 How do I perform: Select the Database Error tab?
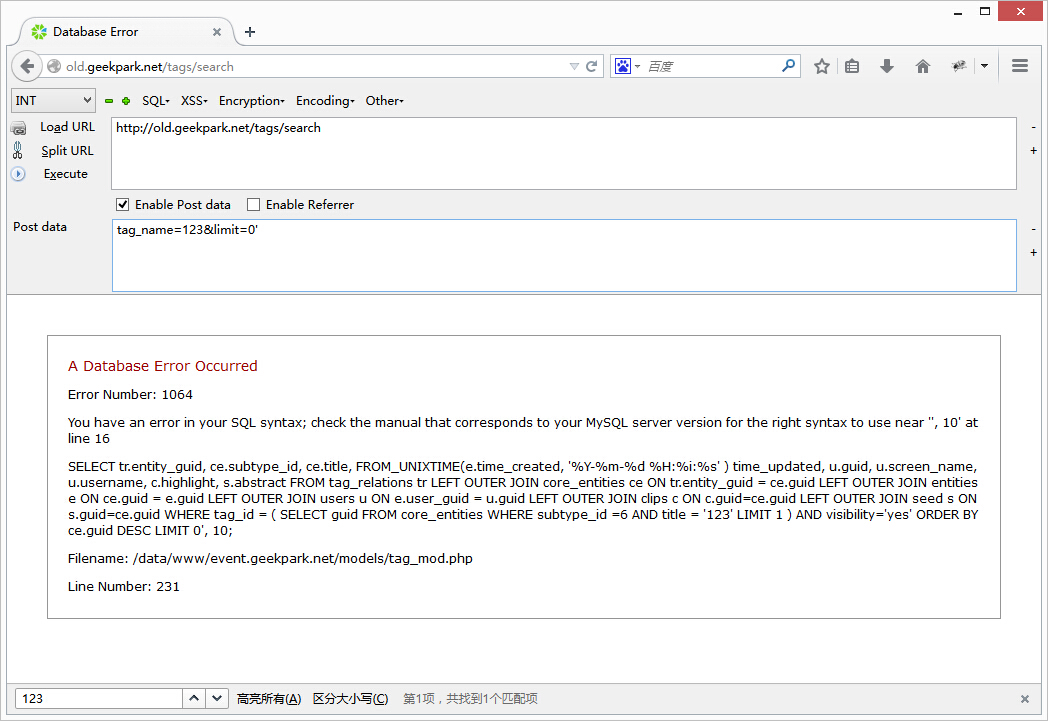[x=127, y=32]
